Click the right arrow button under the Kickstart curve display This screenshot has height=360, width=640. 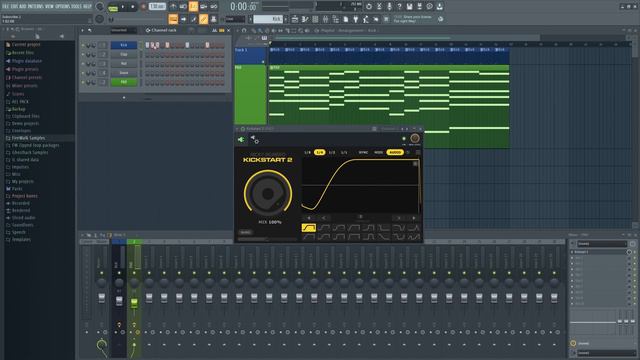413,218
